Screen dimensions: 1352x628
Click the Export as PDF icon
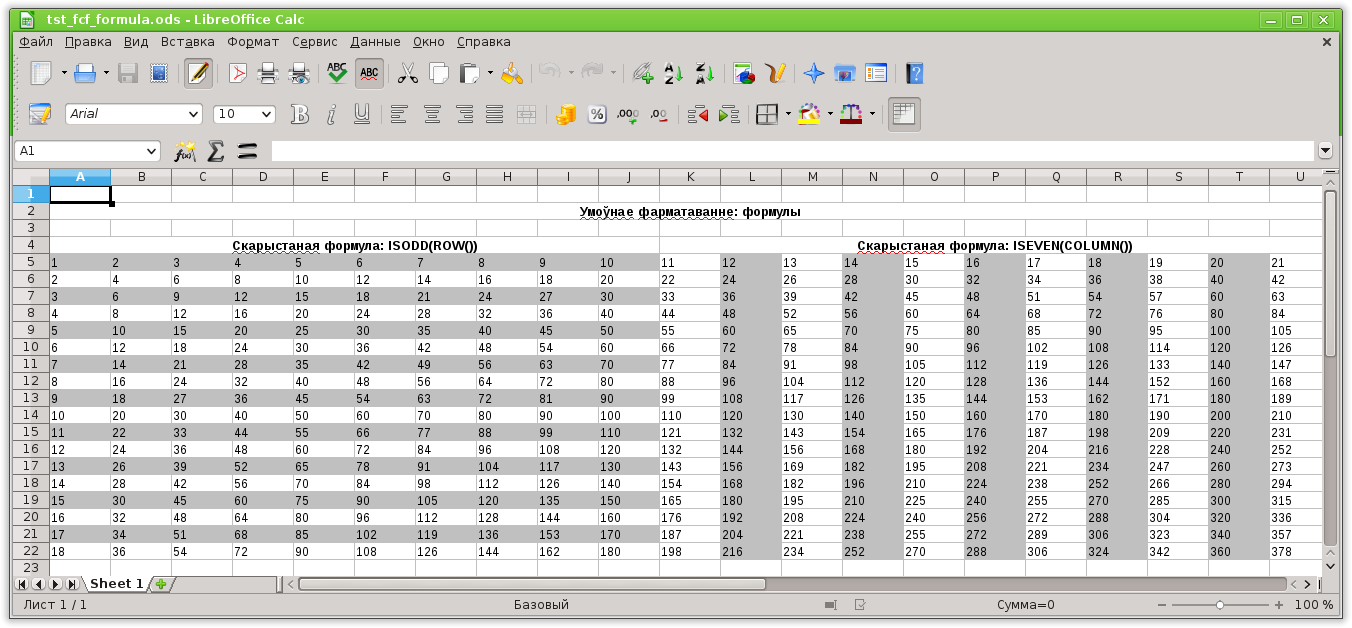(x=238, y=73)
